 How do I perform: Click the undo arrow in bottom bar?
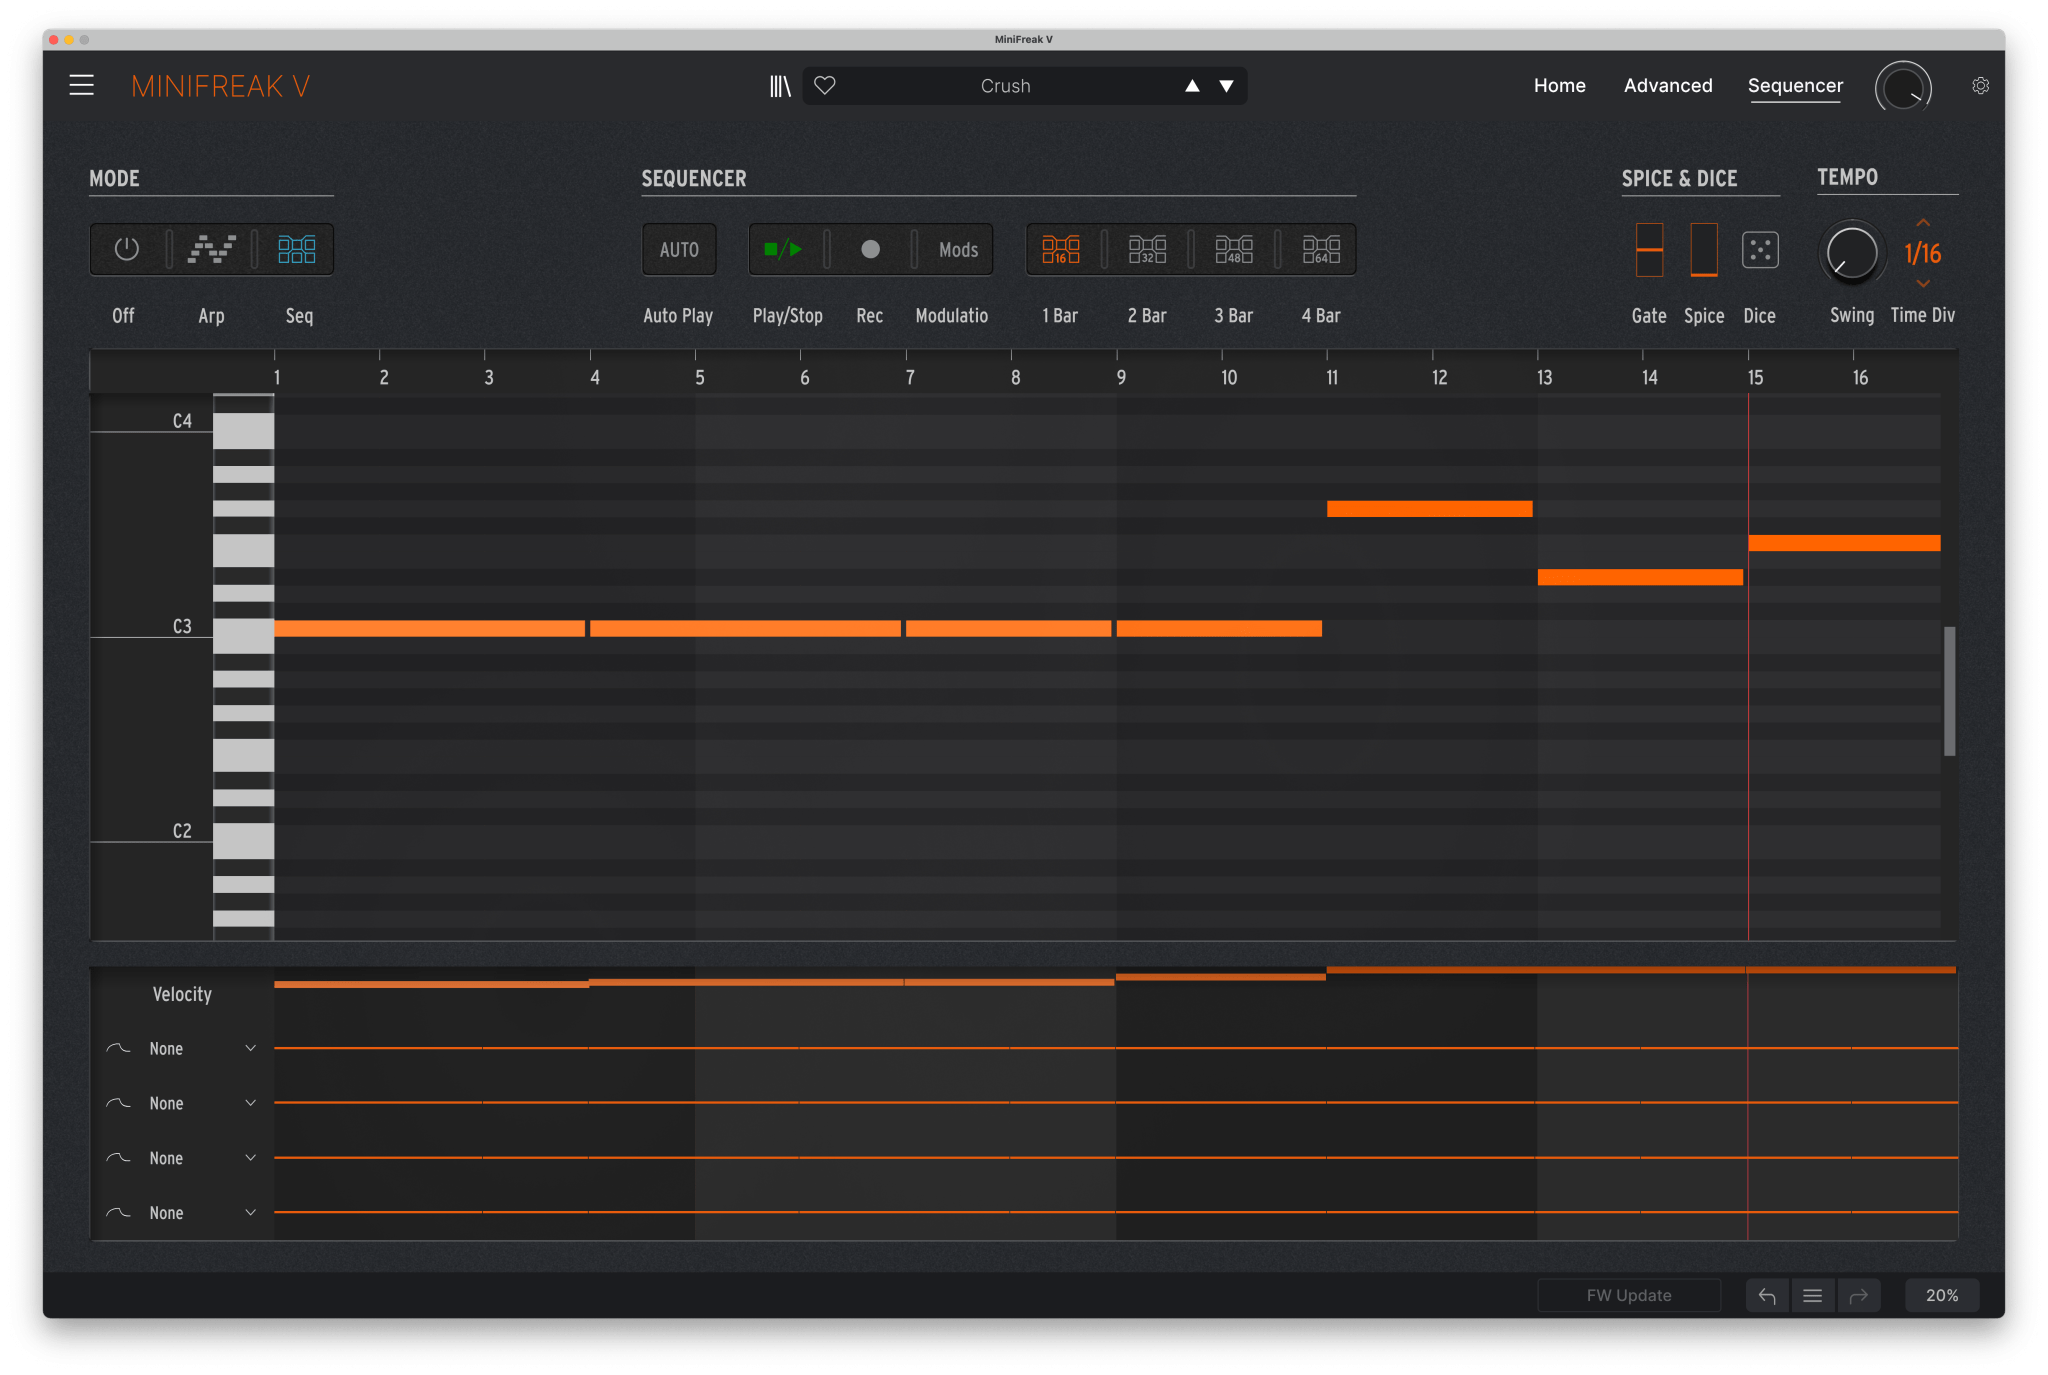click(x=1767, y=1296)
